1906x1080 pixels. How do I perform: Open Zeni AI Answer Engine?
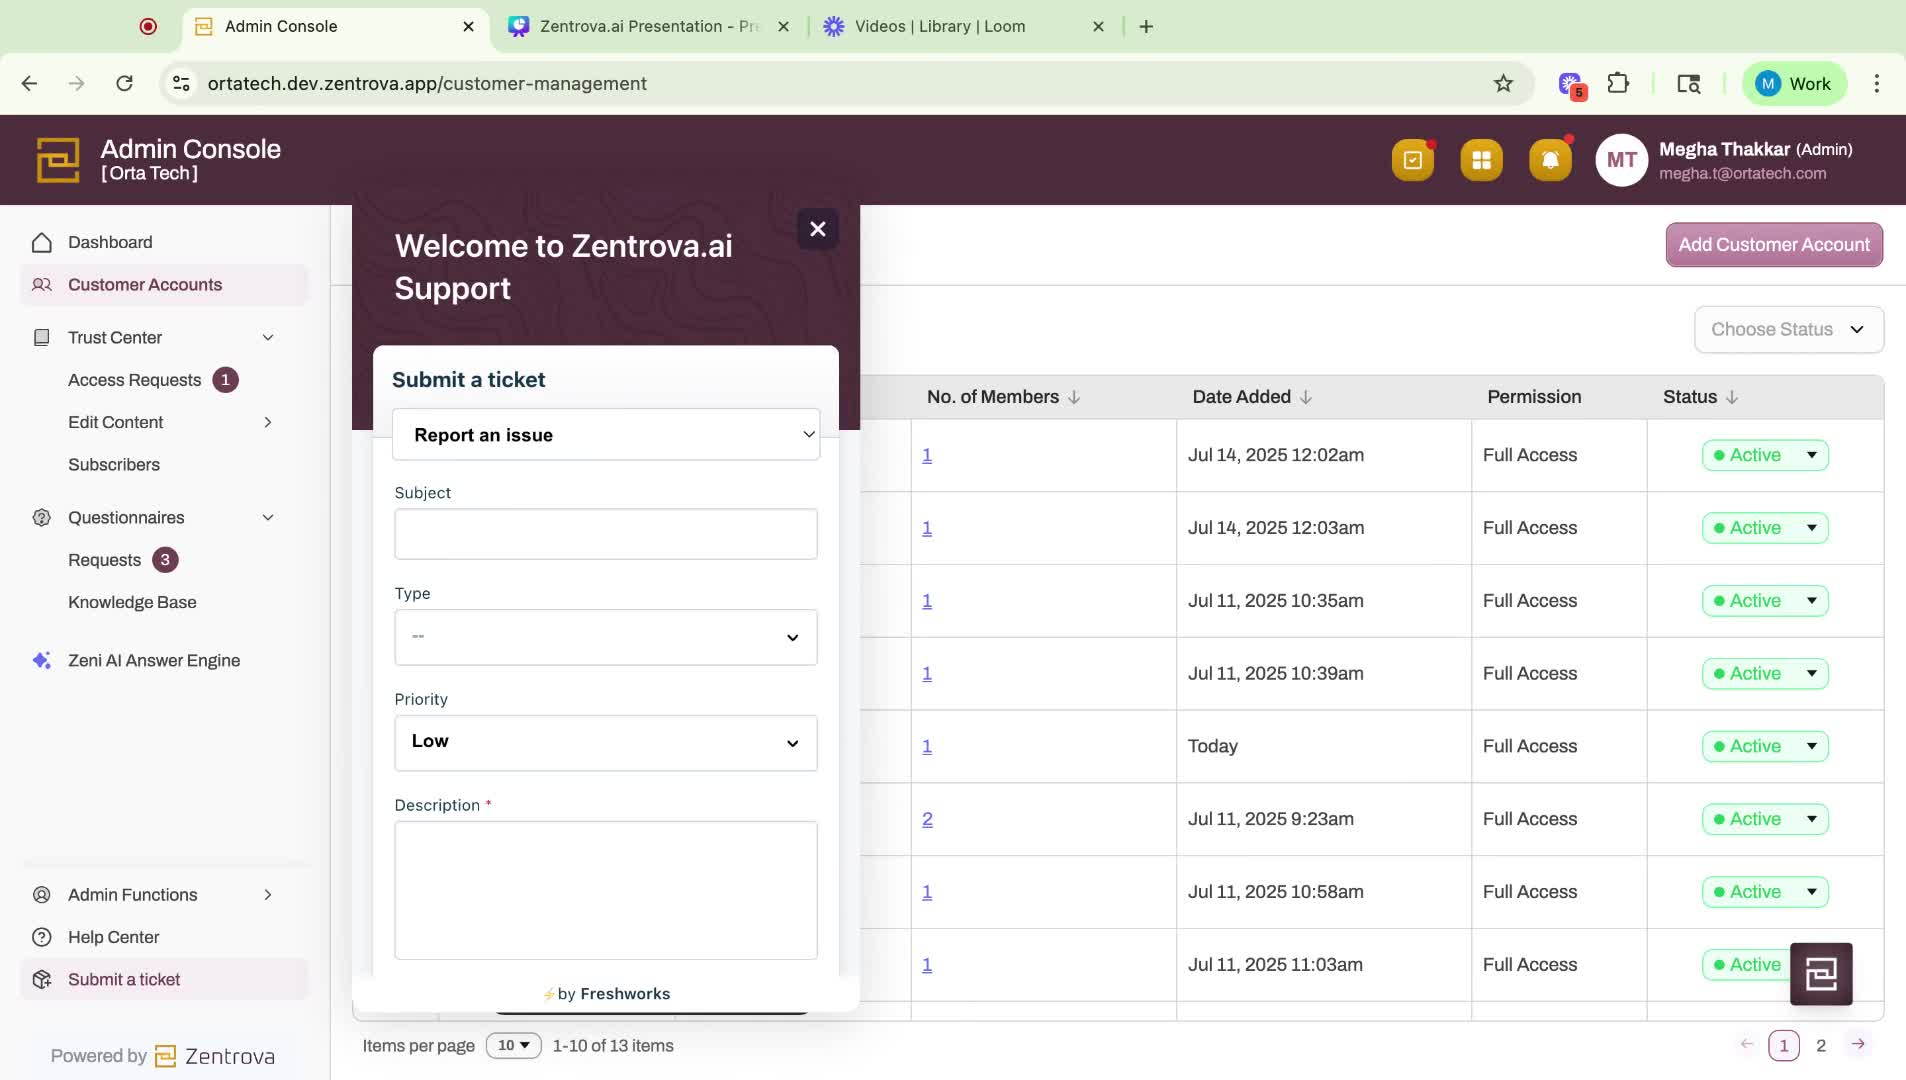(x=154, y=660)
